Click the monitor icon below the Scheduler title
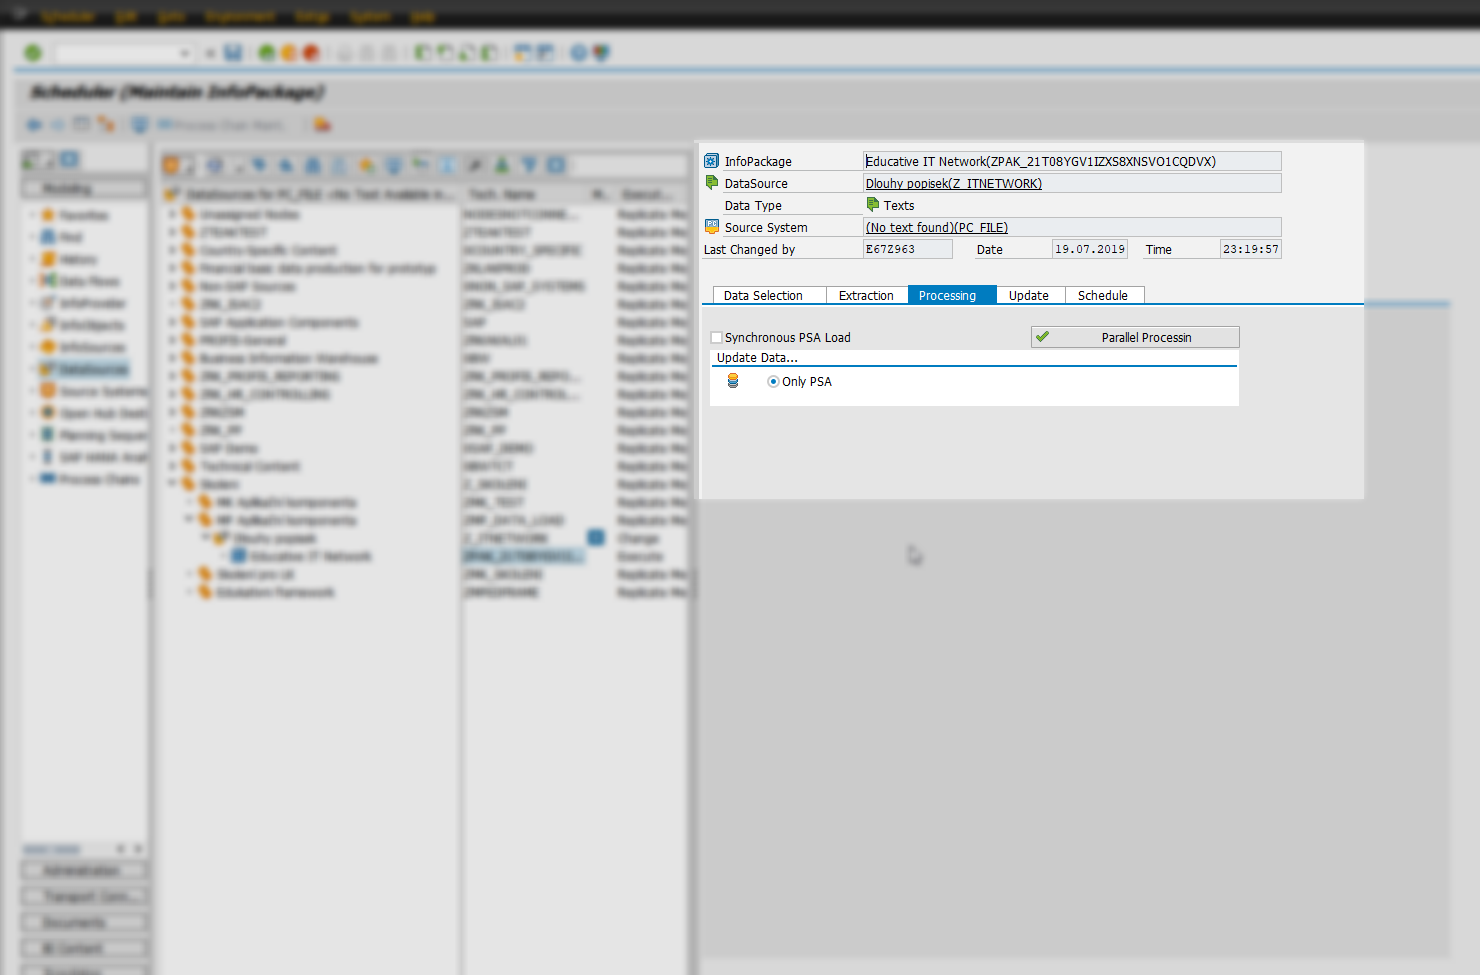Viewport: 1480px width, 975px height. coord(138,124)
